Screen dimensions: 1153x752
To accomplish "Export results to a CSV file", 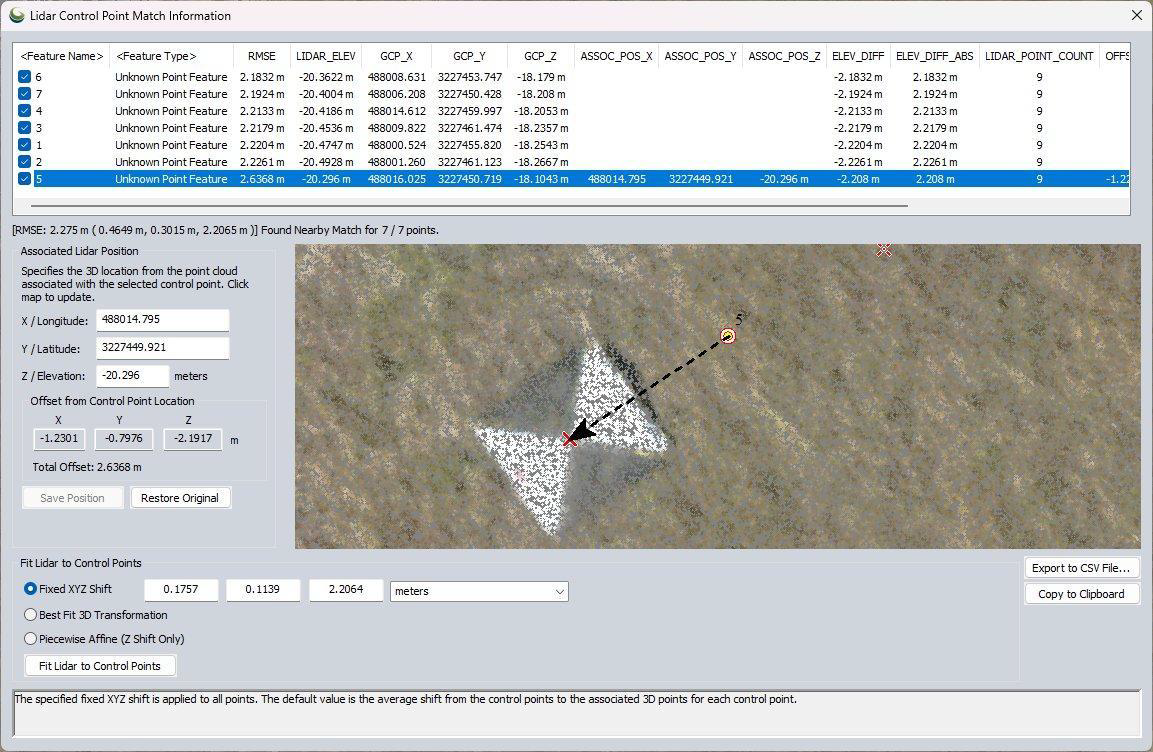I will tap(1082, 567).
